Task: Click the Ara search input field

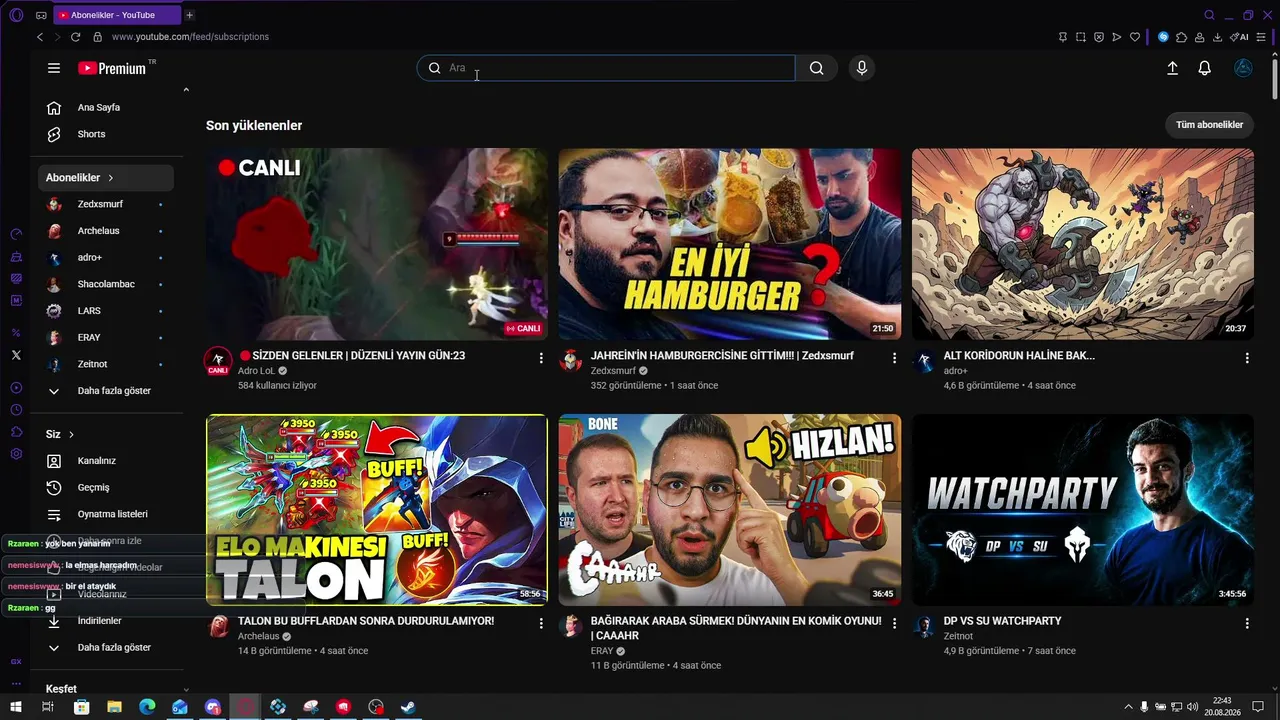Action: tap(606, 68)
